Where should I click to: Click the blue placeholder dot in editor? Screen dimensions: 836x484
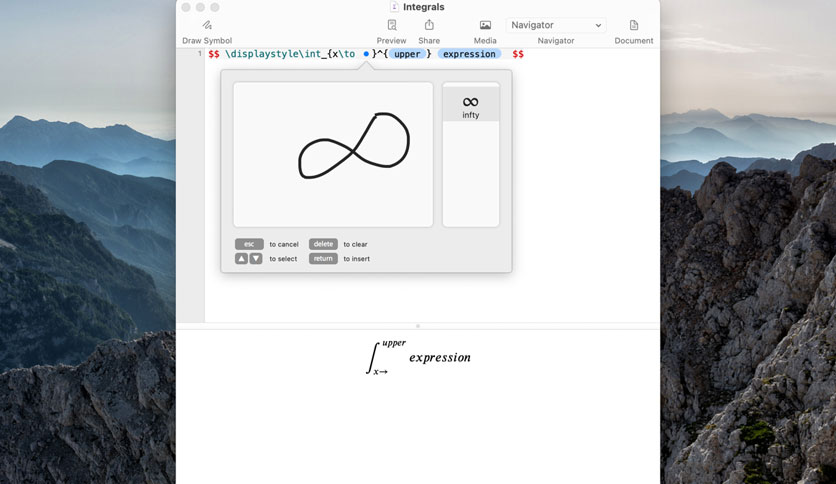point(366,54)
